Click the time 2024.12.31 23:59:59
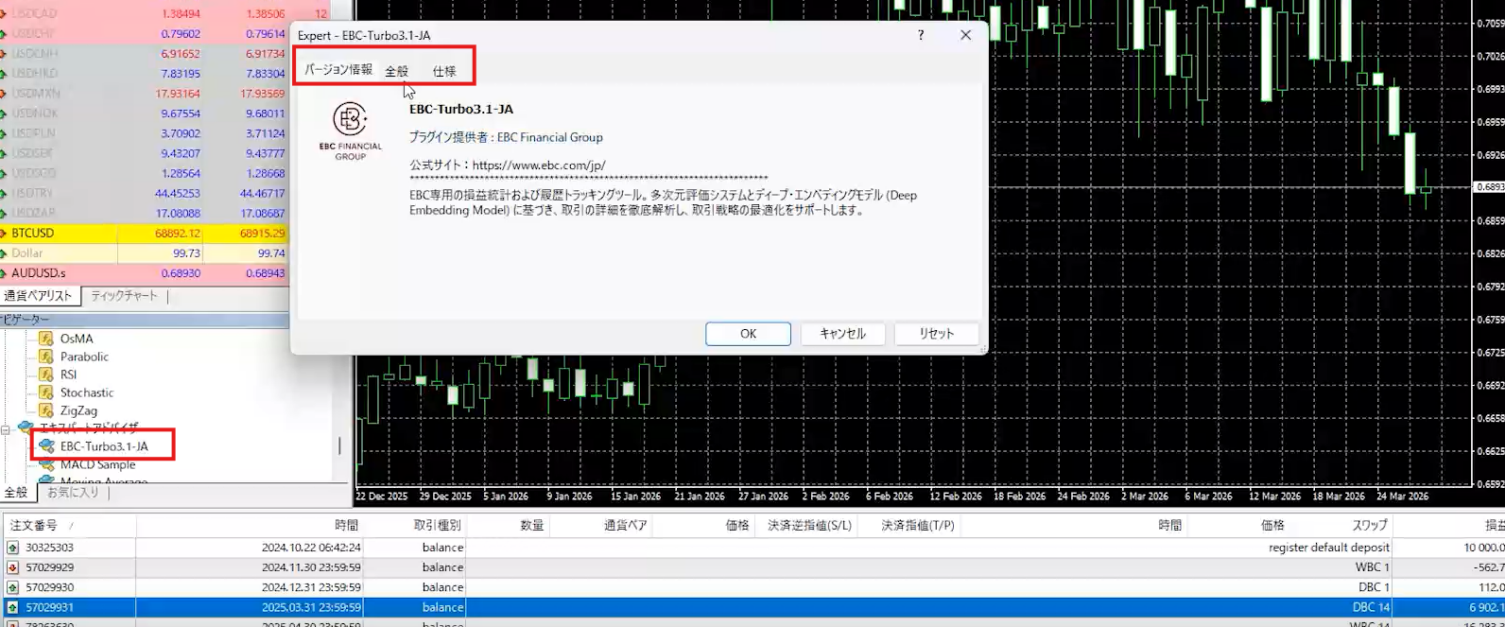 tap(311, 587)
